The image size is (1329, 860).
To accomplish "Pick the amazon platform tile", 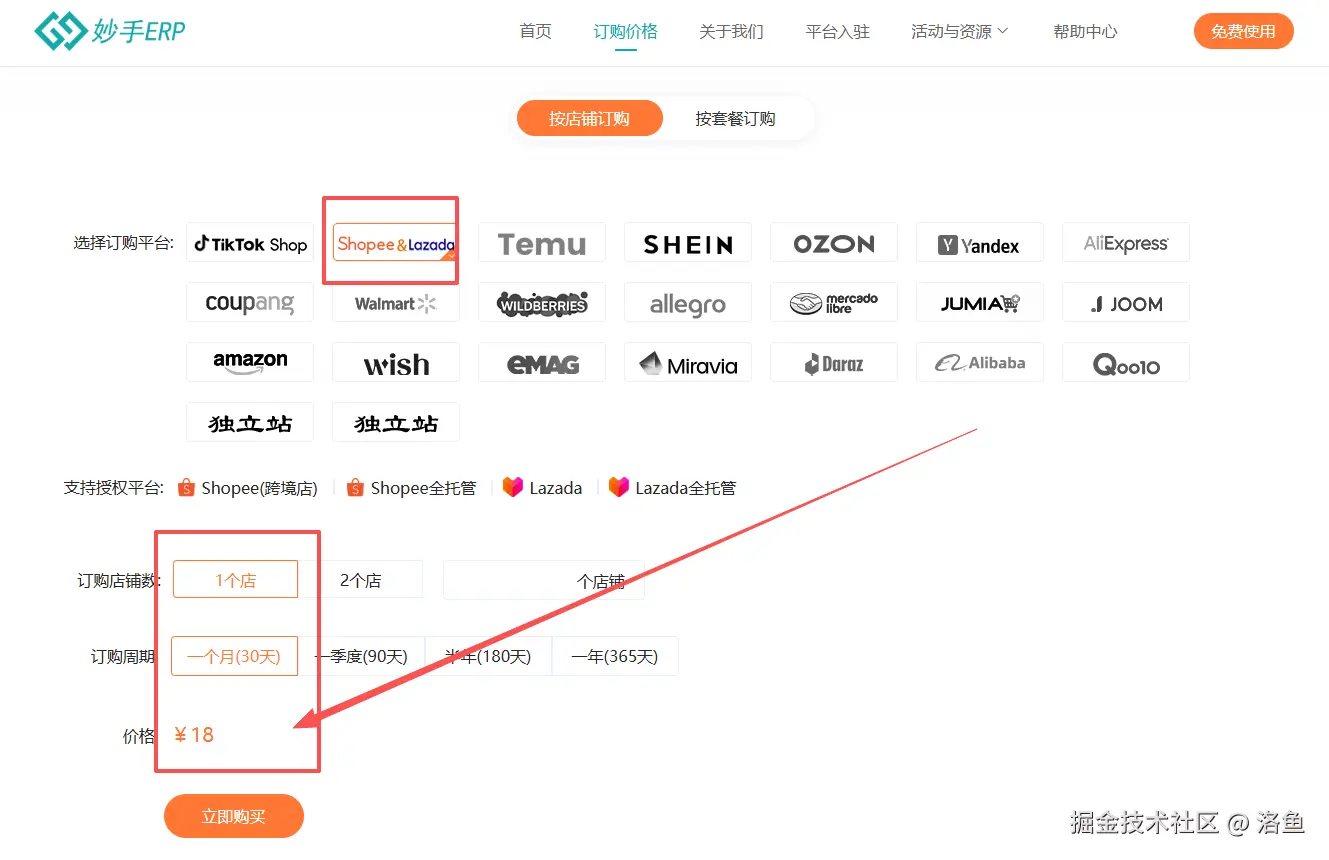I will coord(250,363).
